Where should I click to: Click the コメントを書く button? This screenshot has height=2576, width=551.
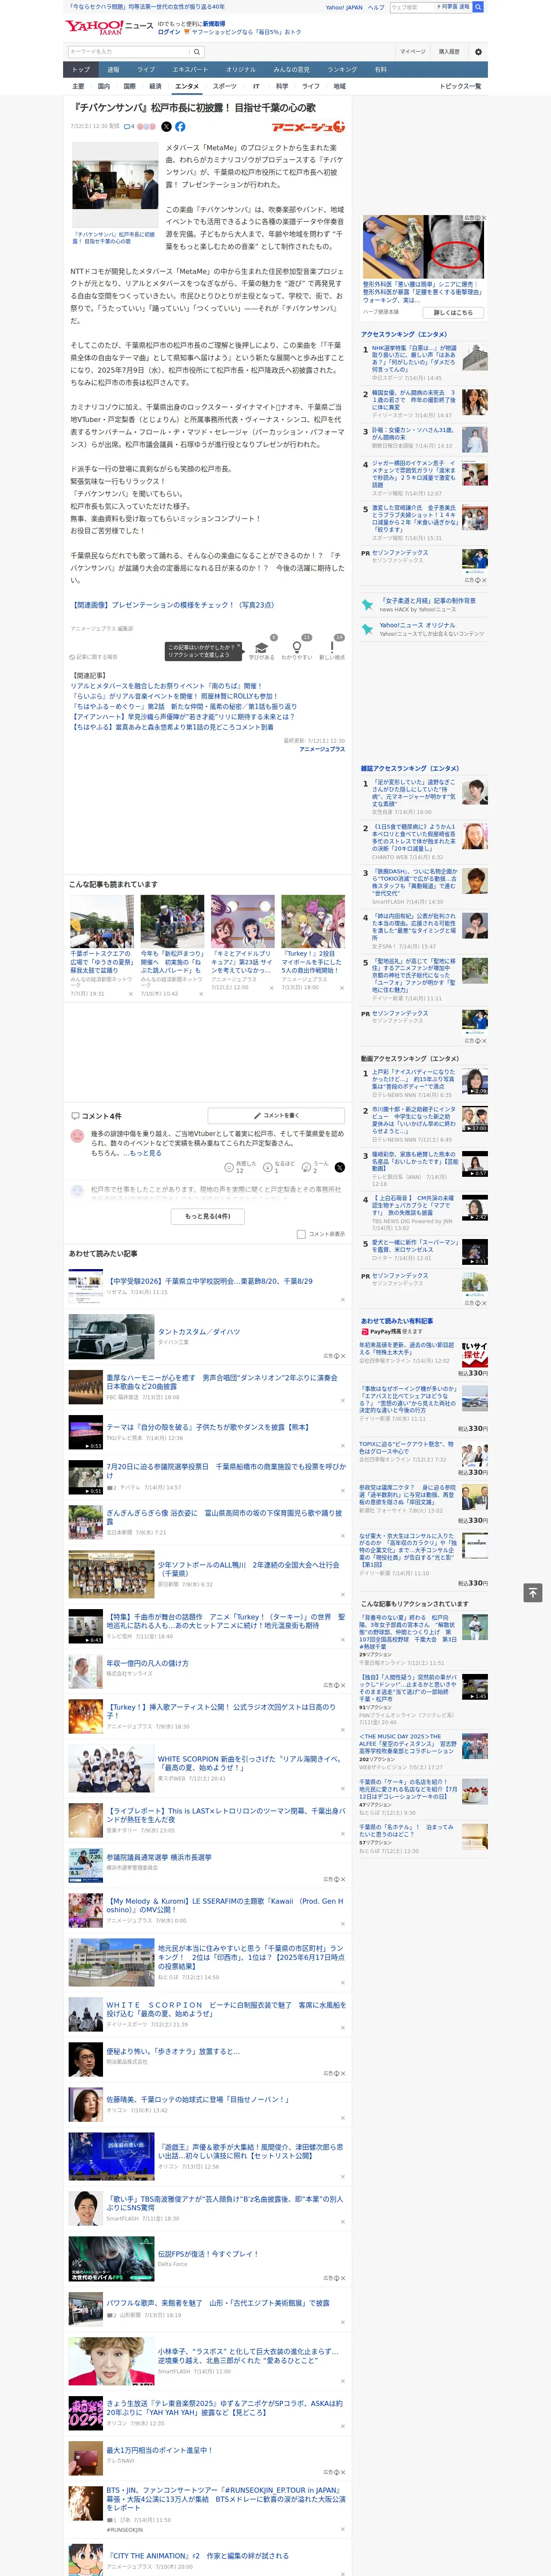click(x=276, y=1115)
